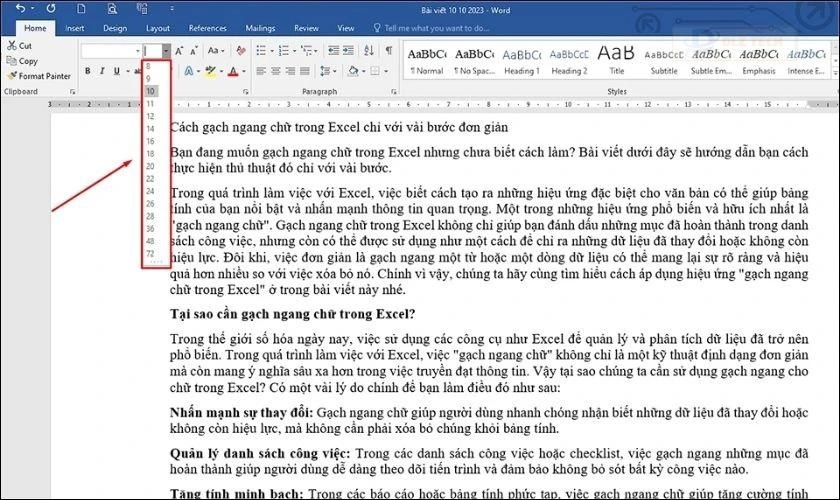840x500 pixels.
Task: Activate the Format Painter brush
Action: click(x=39, y=76)
